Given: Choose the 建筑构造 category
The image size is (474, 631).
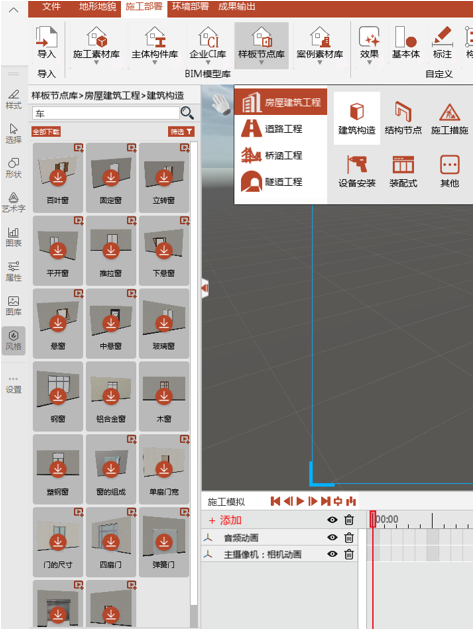Looking at the screenshot, I should pyautogui.click(x=357, y=118).
